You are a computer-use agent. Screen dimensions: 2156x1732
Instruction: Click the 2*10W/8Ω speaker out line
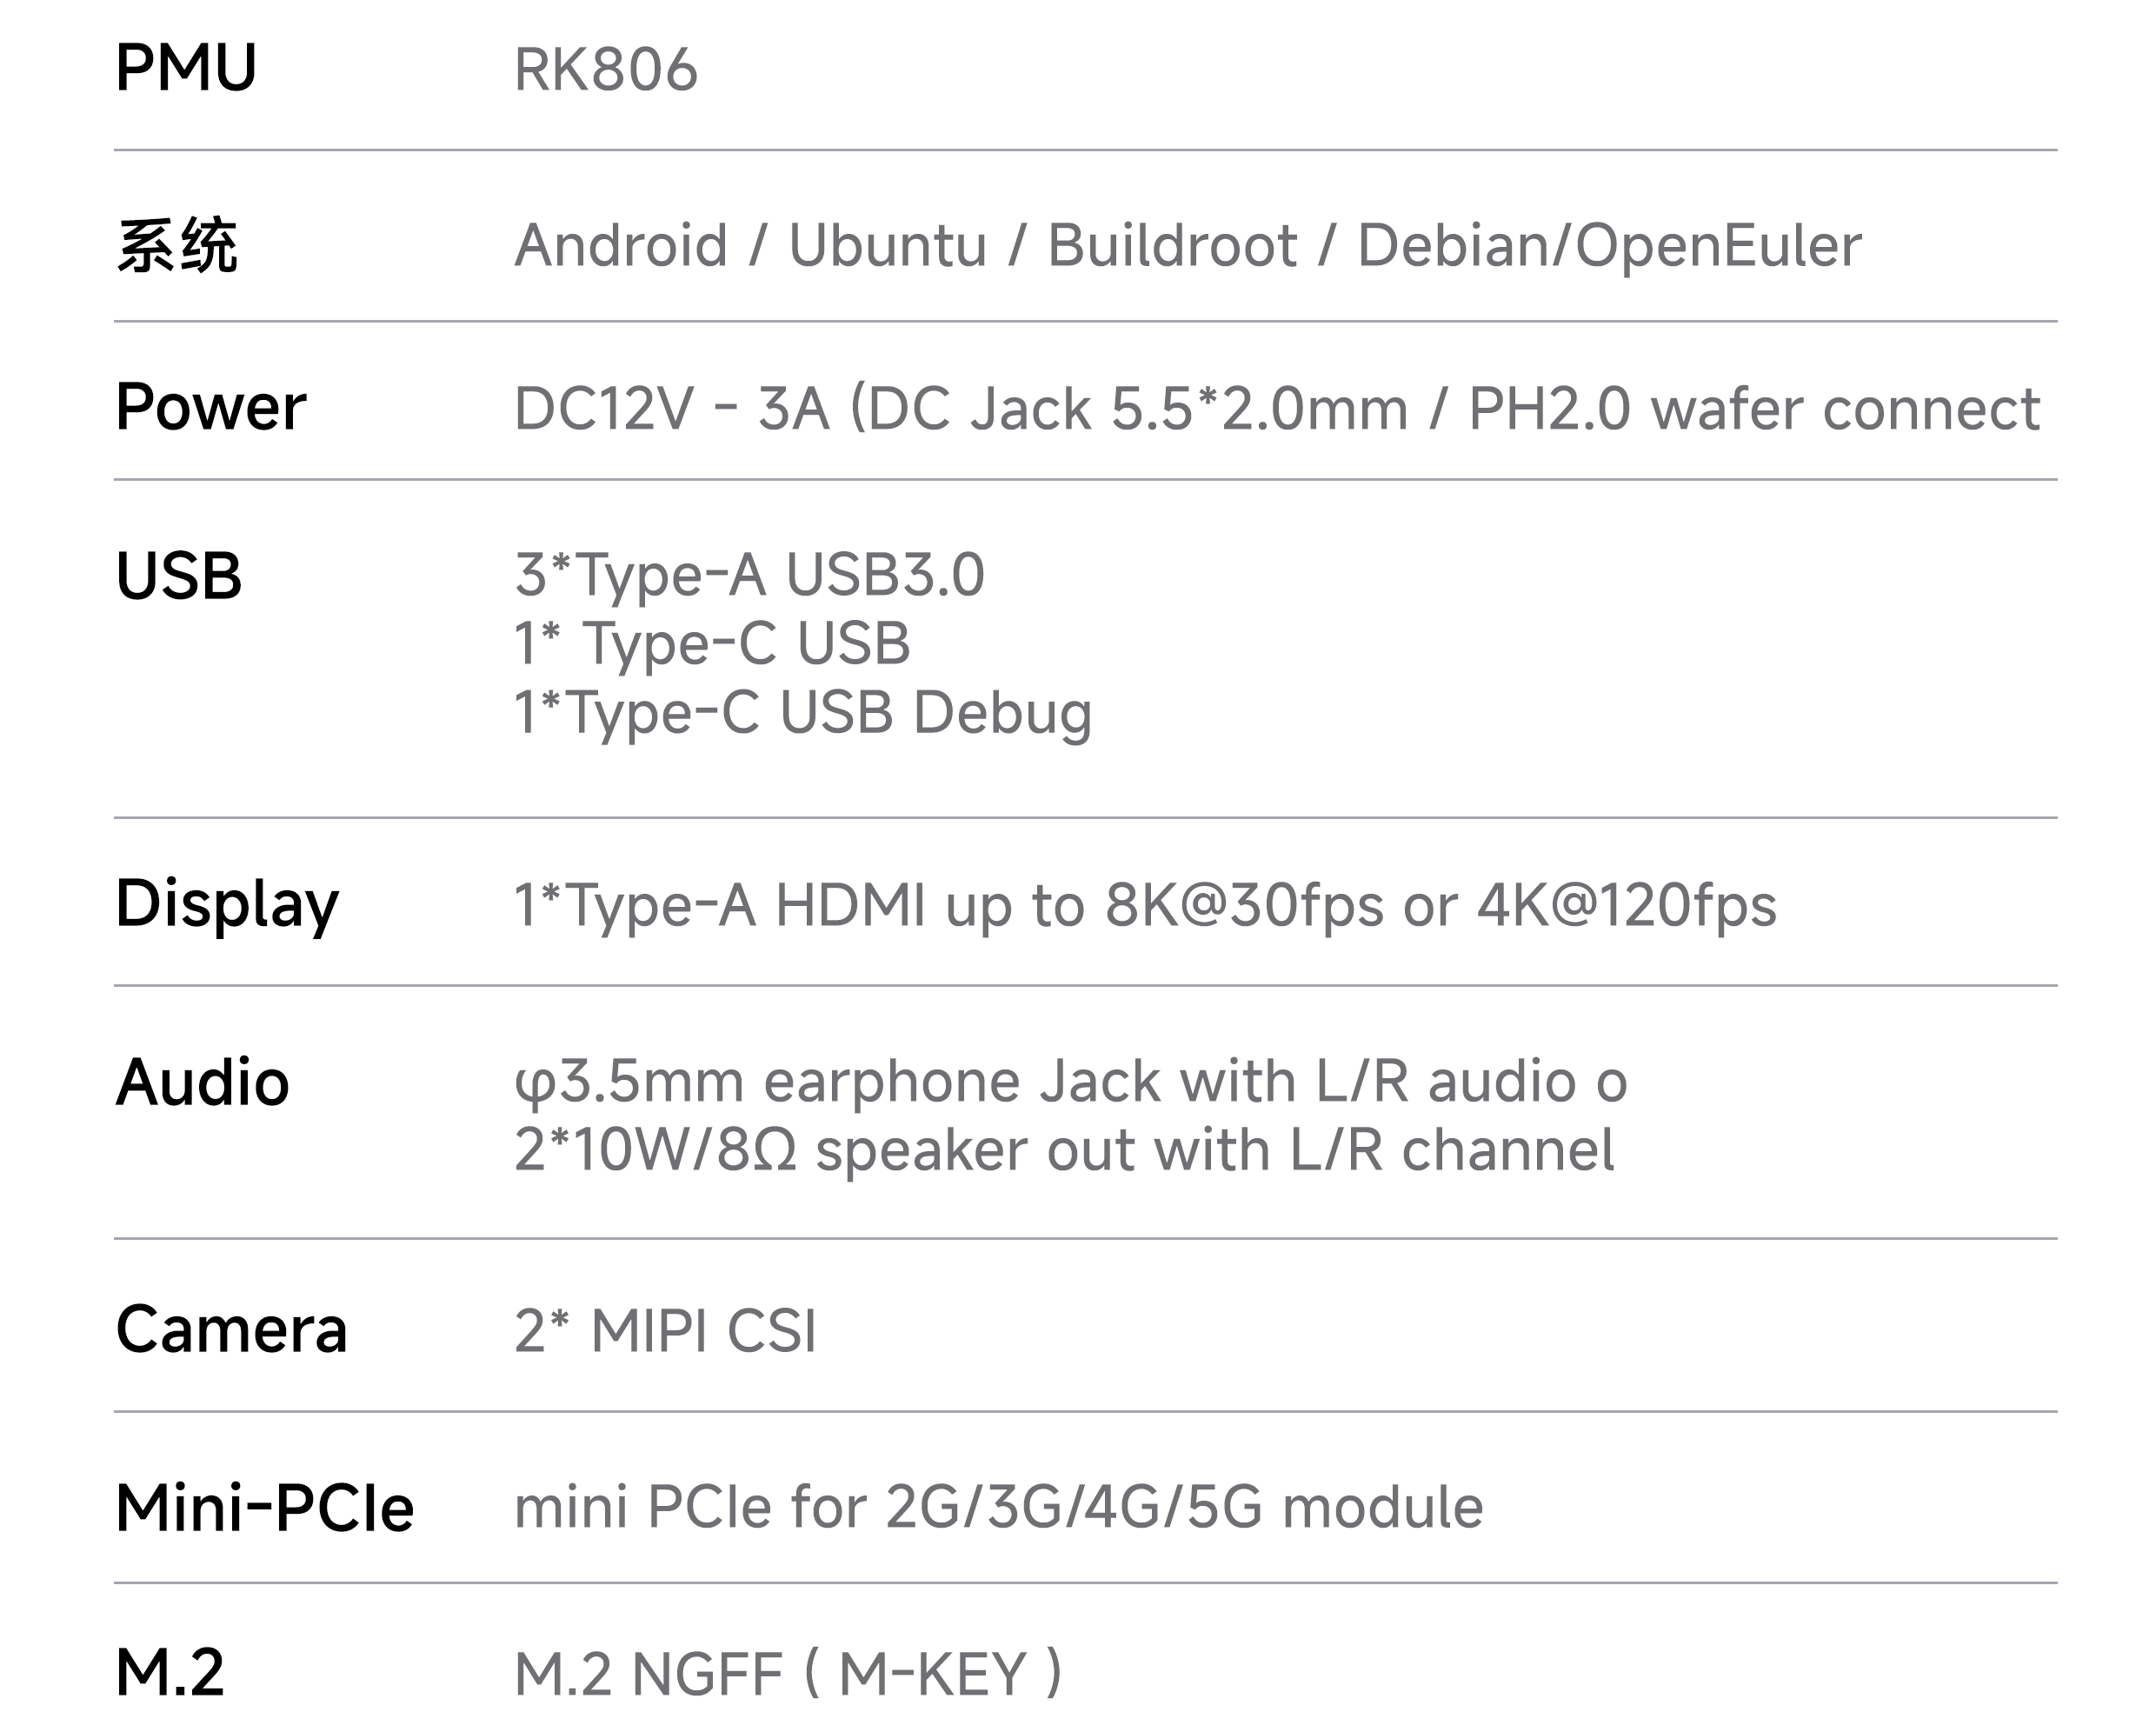(x=1064, y=1150)
